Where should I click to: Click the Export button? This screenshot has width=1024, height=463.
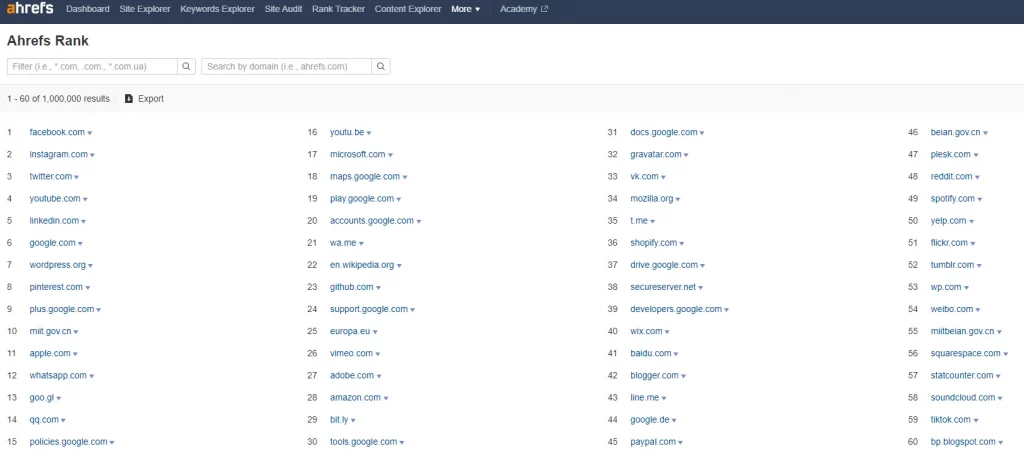click(x=144, y=99)
